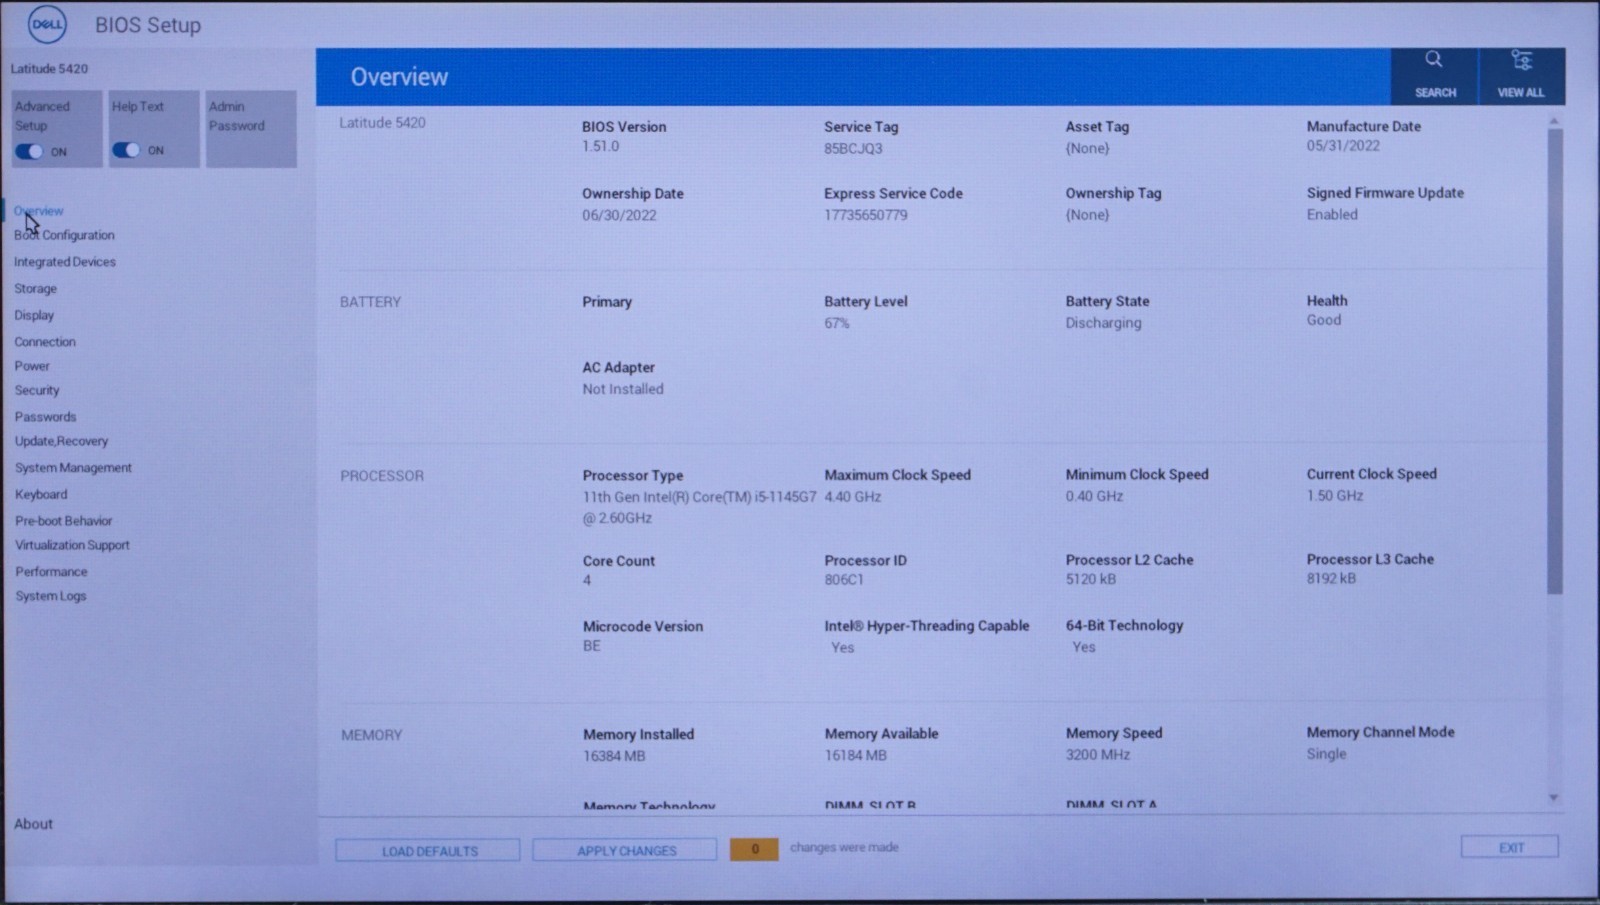1600x905 pixels.
Task: Click the Health value Good
Action: click(x=1324, y=320)
